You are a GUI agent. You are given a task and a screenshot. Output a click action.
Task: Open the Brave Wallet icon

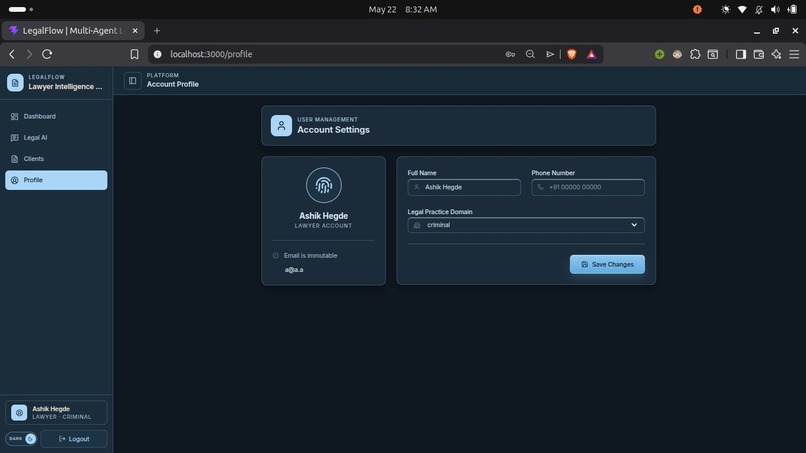click(x=759, y=54)
